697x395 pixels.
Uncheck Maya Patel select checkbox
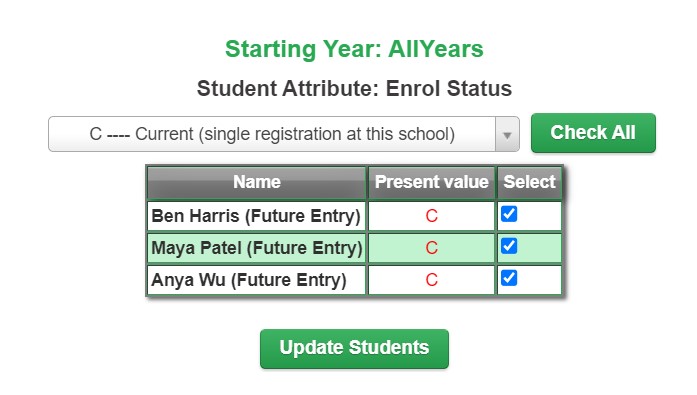pos(509,246)
